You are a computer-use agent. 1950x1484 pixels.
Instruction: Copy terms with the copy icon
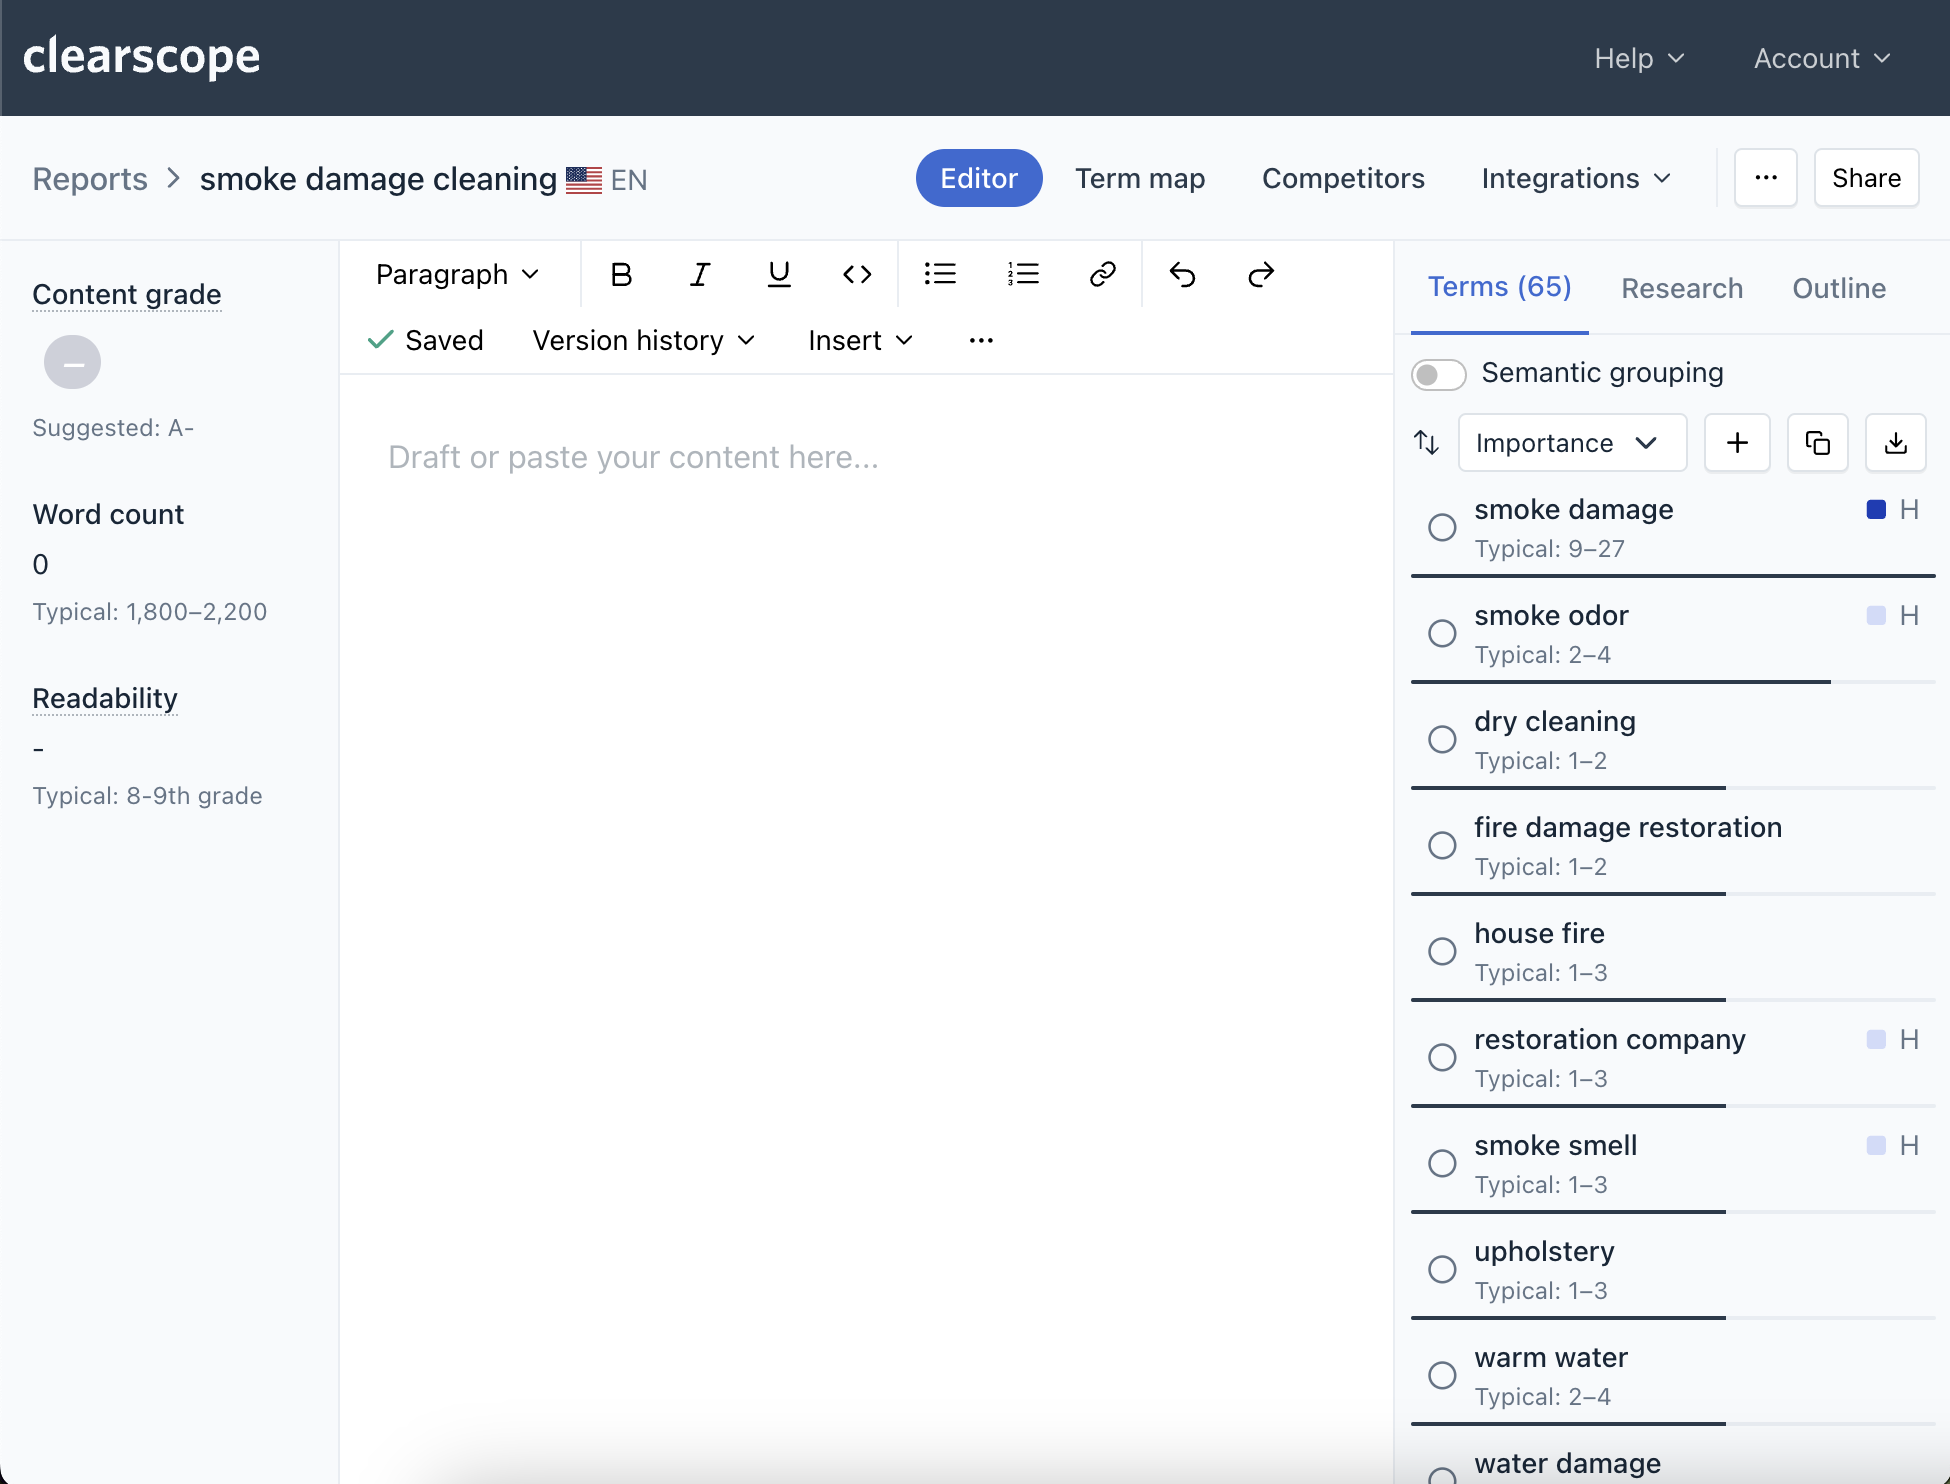click(x=1817, y=443)
